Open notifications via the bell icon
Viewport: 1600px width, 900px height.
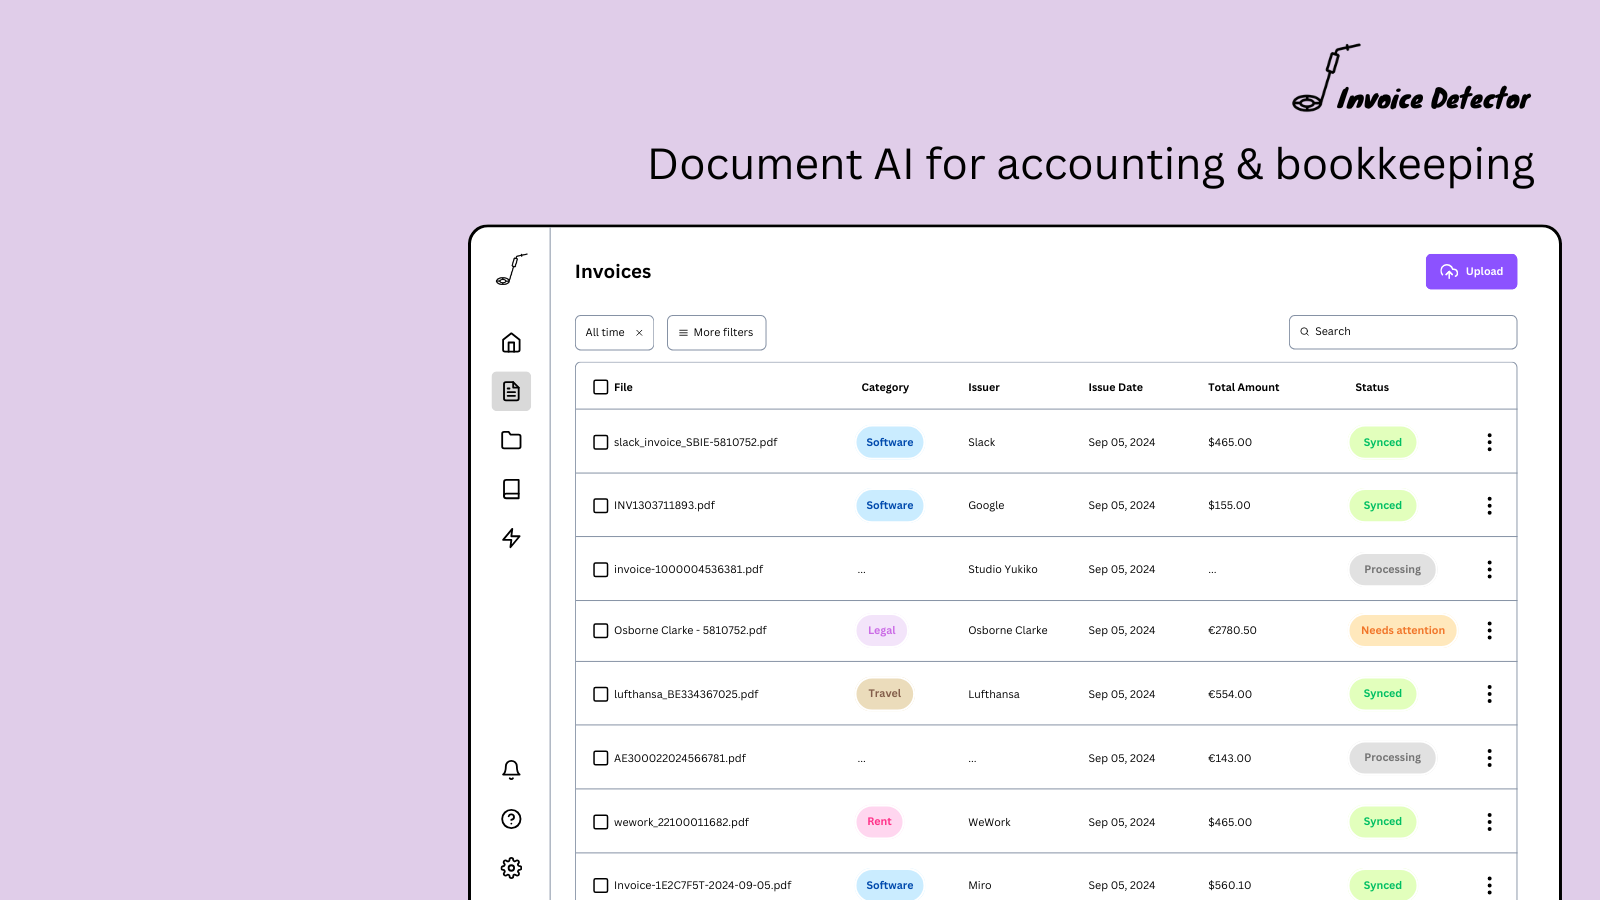pyautogui.click(x=511, y=769)
